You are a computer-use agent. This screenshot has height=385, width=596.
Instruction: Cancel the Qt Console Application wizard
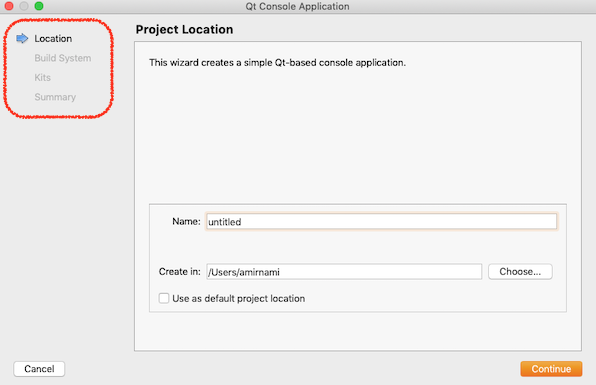point(39,369)
